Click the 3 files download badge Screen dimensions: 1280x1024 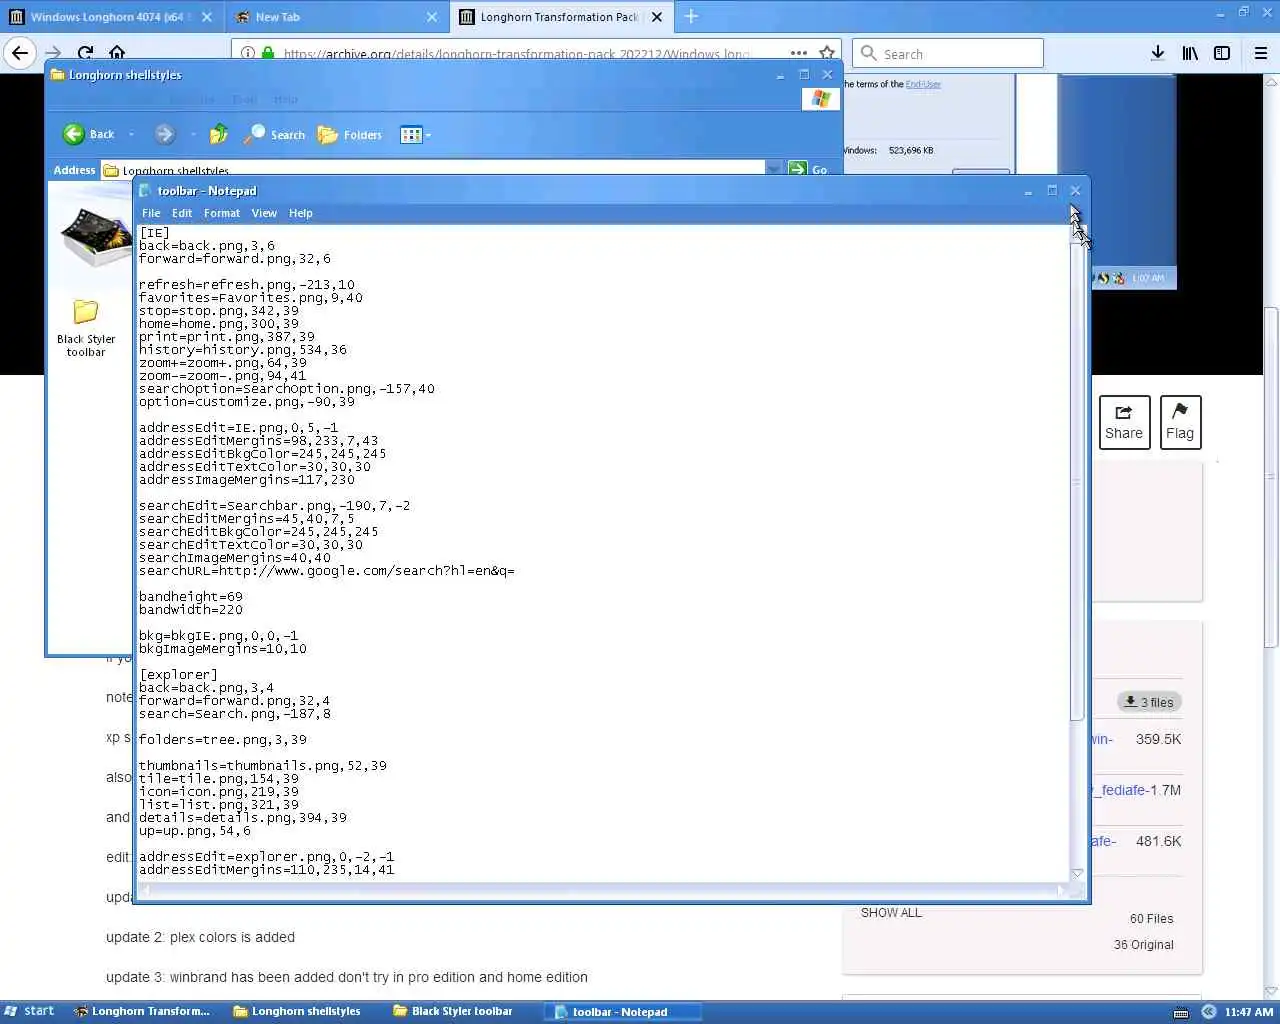pos(1150,702)
